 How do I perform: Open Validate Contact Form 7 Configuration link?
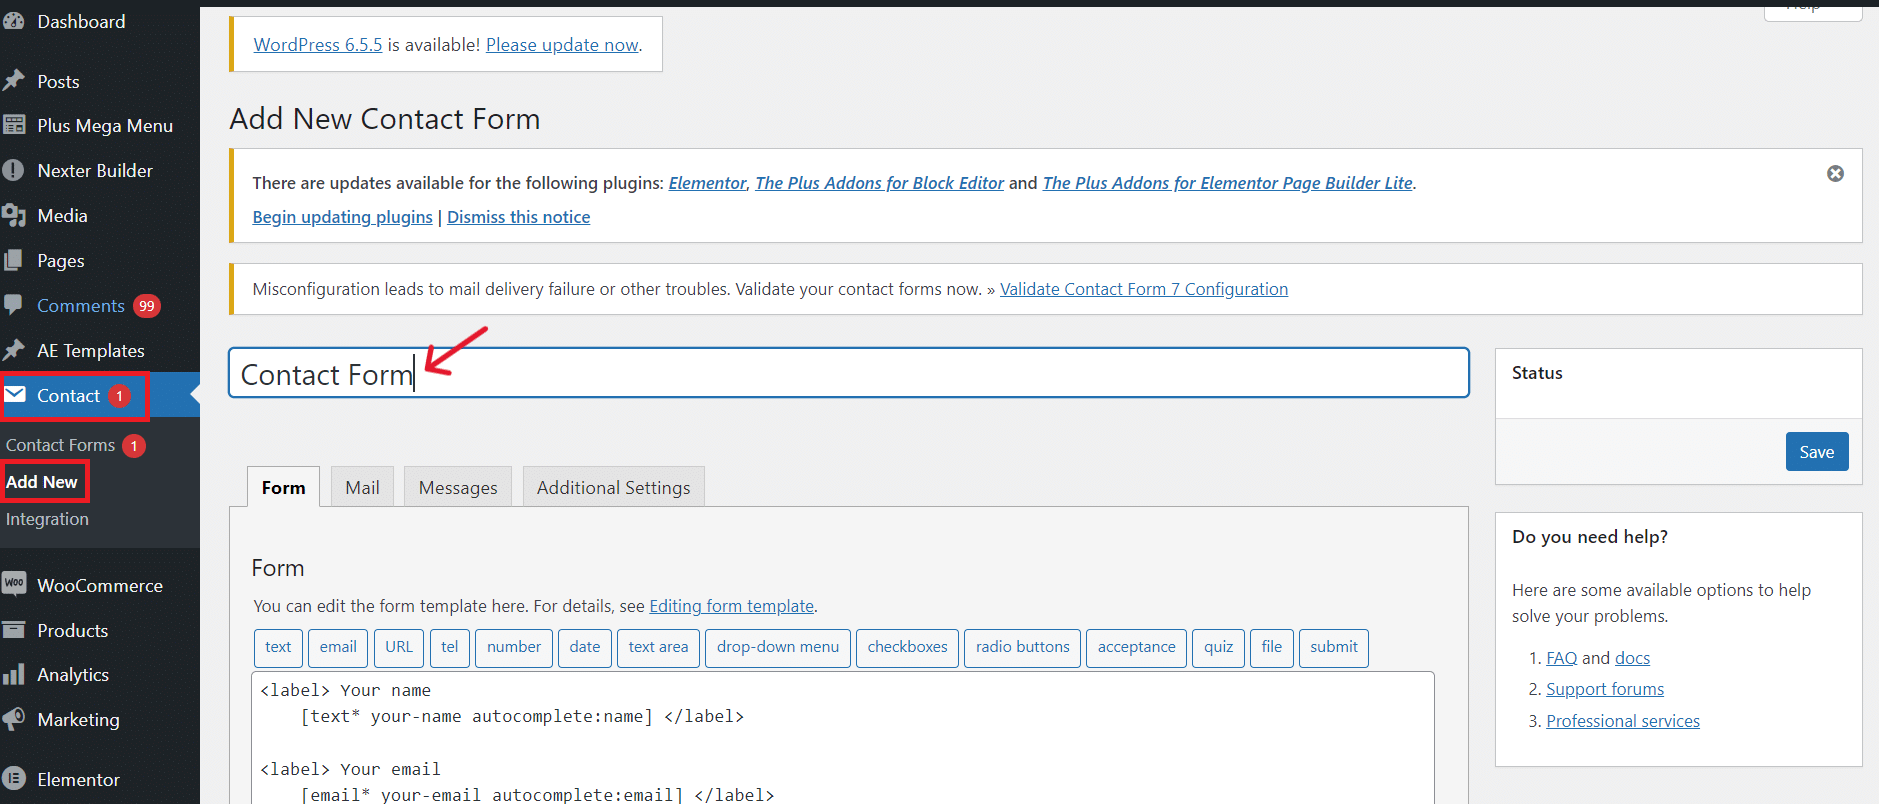click(1144, 289)
